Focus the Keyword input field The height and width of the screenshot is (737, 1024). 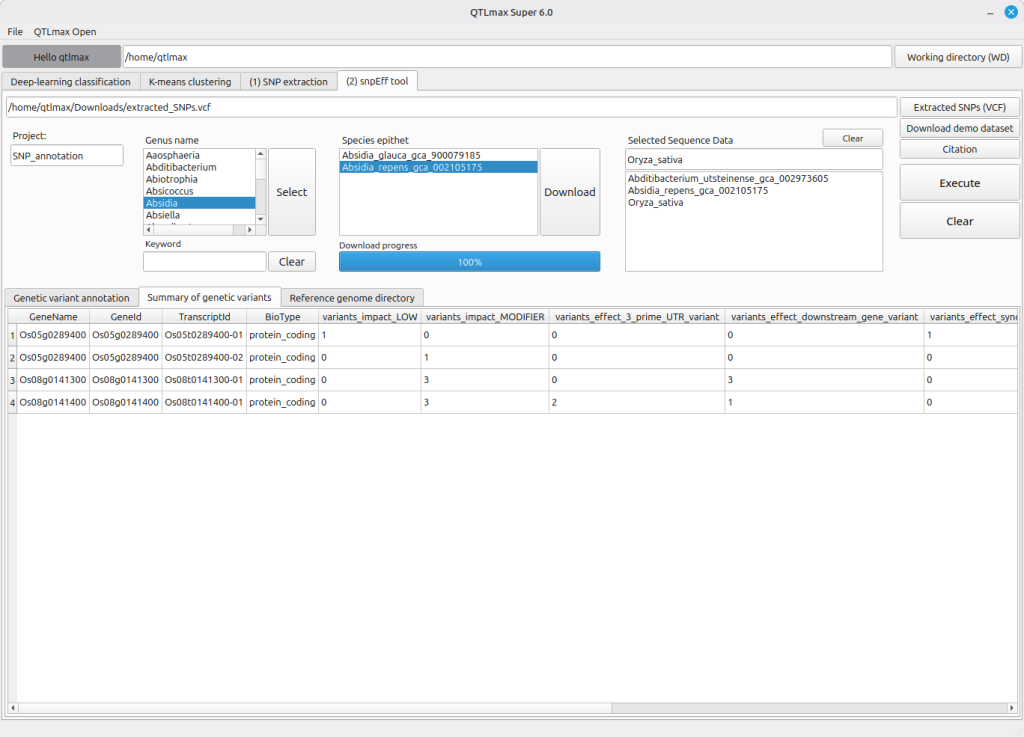204,262
